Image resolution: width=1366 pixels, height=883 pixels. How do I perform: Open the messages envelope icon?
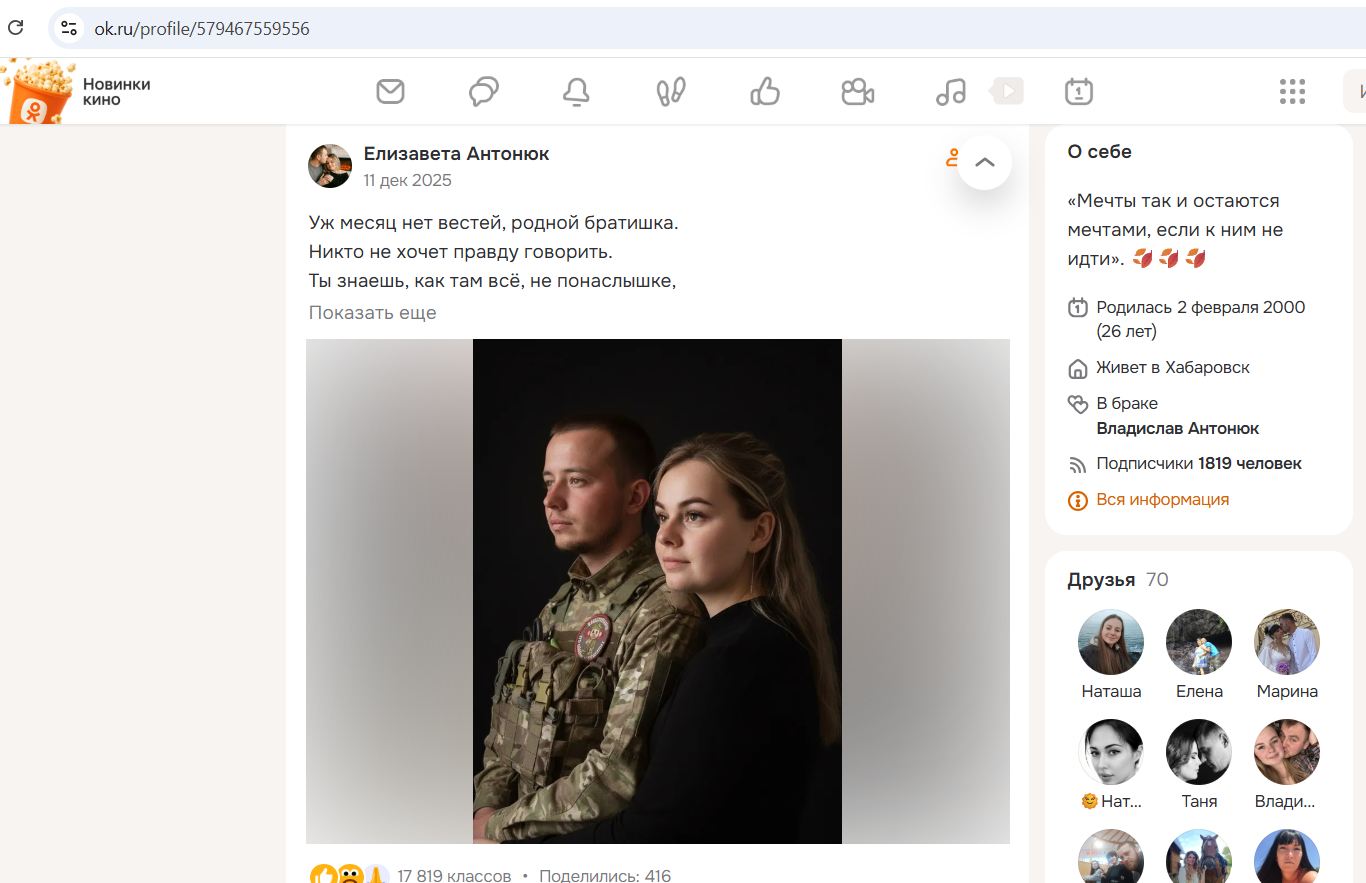[x=390, y=92]
